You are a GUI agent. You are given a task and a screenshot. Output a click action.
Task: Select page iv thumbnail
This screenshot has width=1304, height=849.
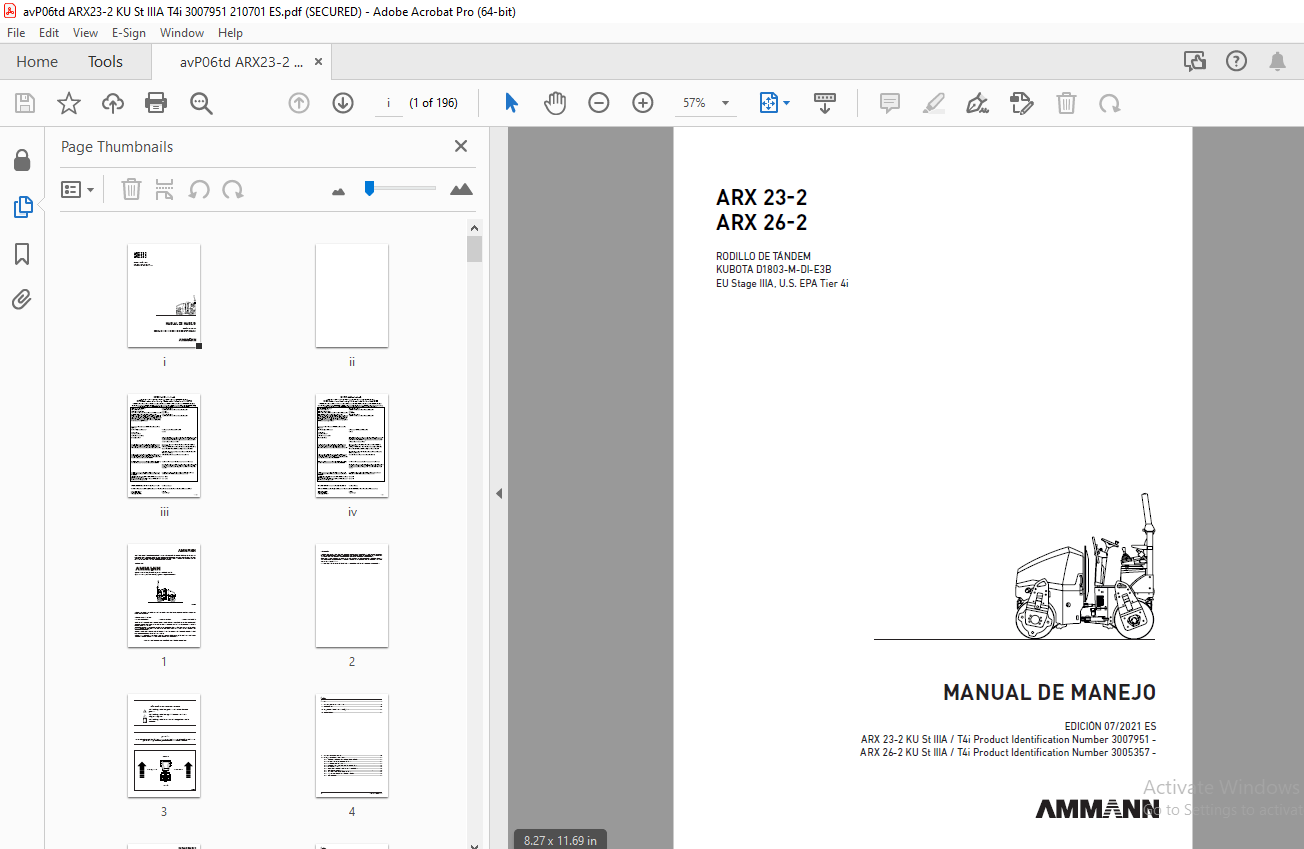[352, 446]
